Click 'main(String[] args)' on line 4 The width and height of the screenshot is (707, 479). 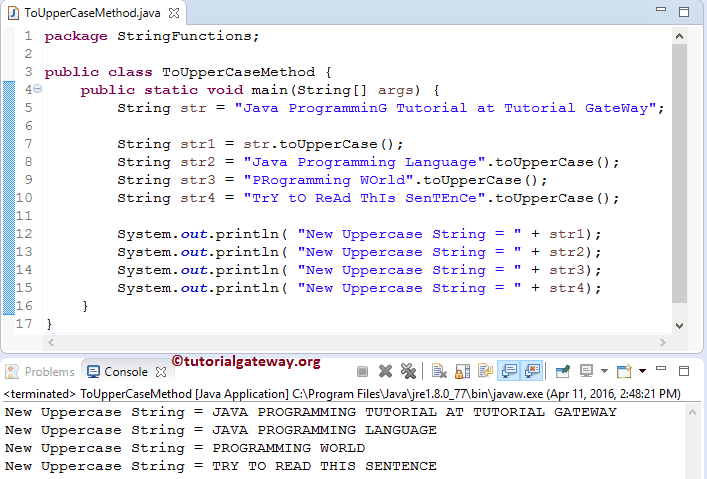[x=336, y=90]
